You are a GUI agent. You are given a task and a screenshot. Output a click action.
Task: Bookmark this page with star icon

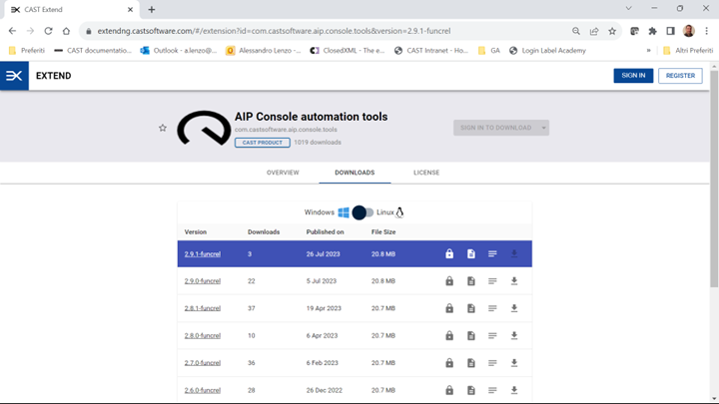coord(612,31)
